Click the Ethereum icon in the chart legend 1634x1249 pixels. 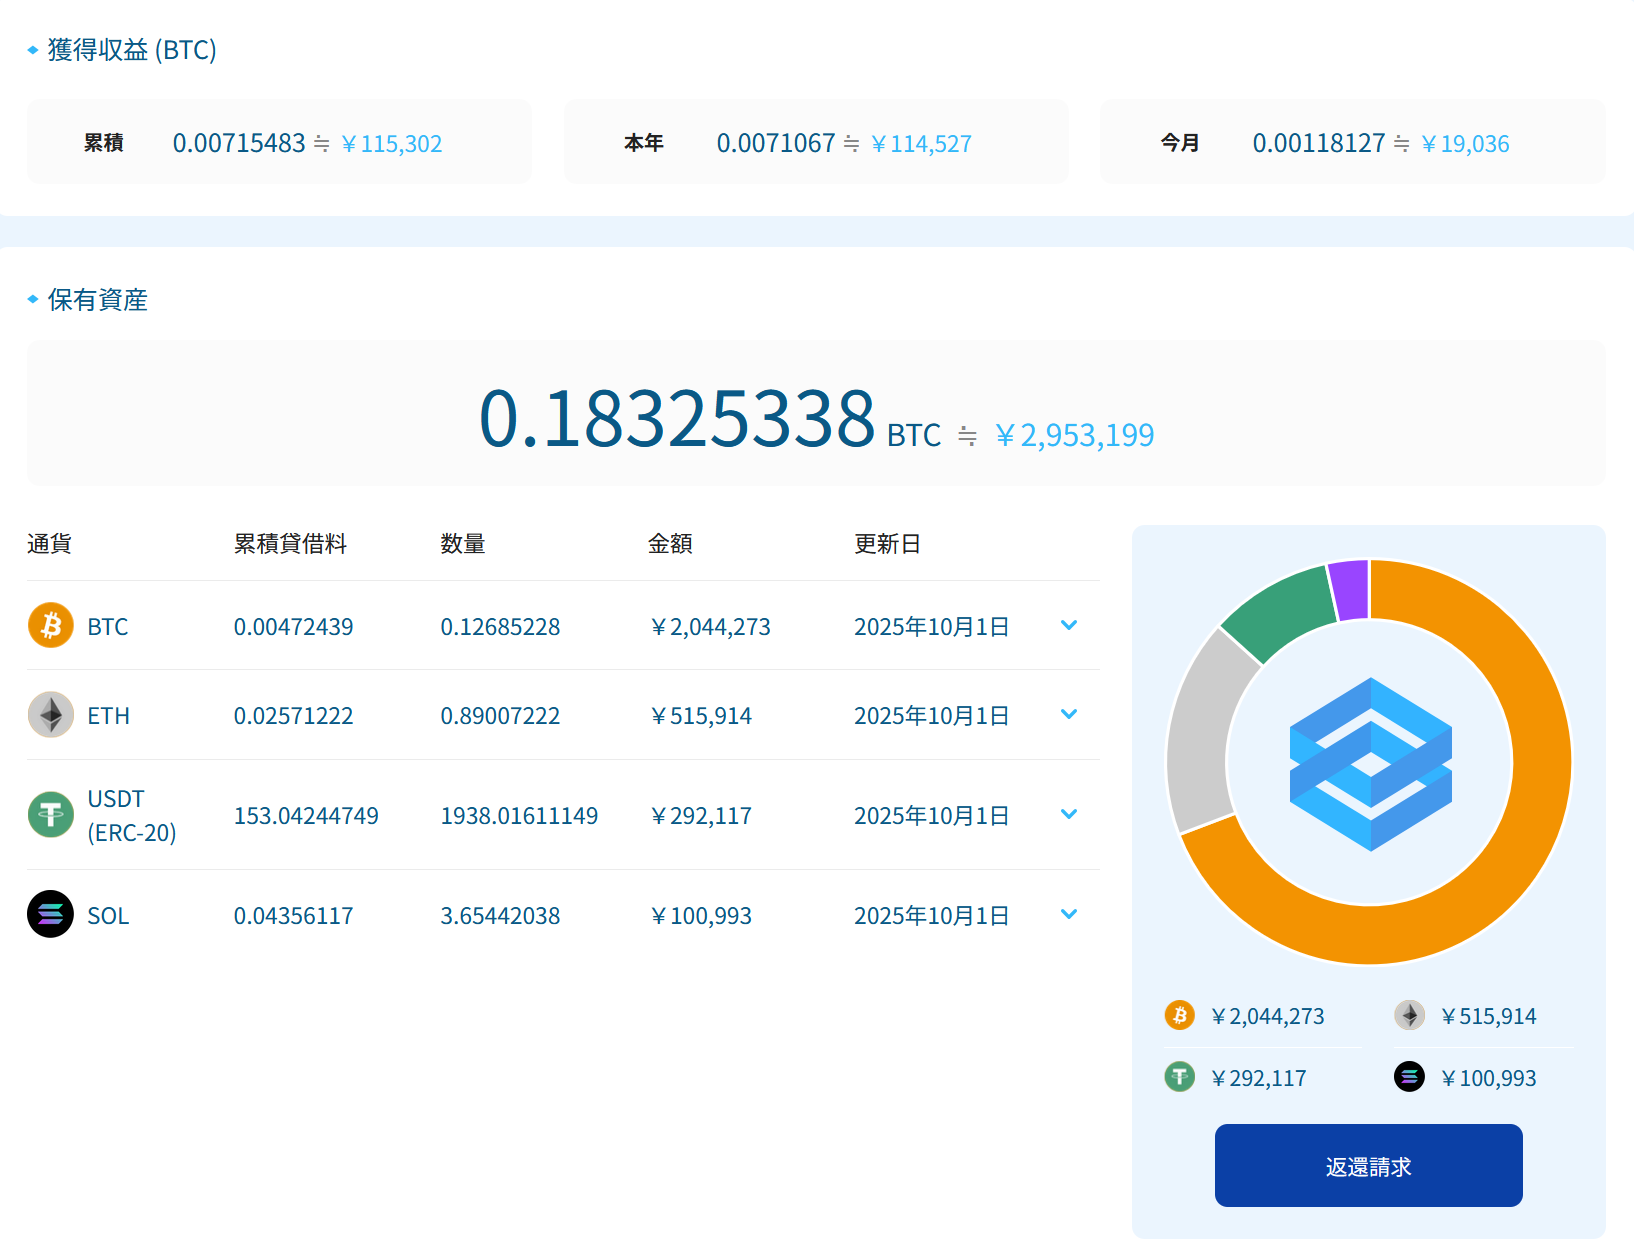1410,1016
